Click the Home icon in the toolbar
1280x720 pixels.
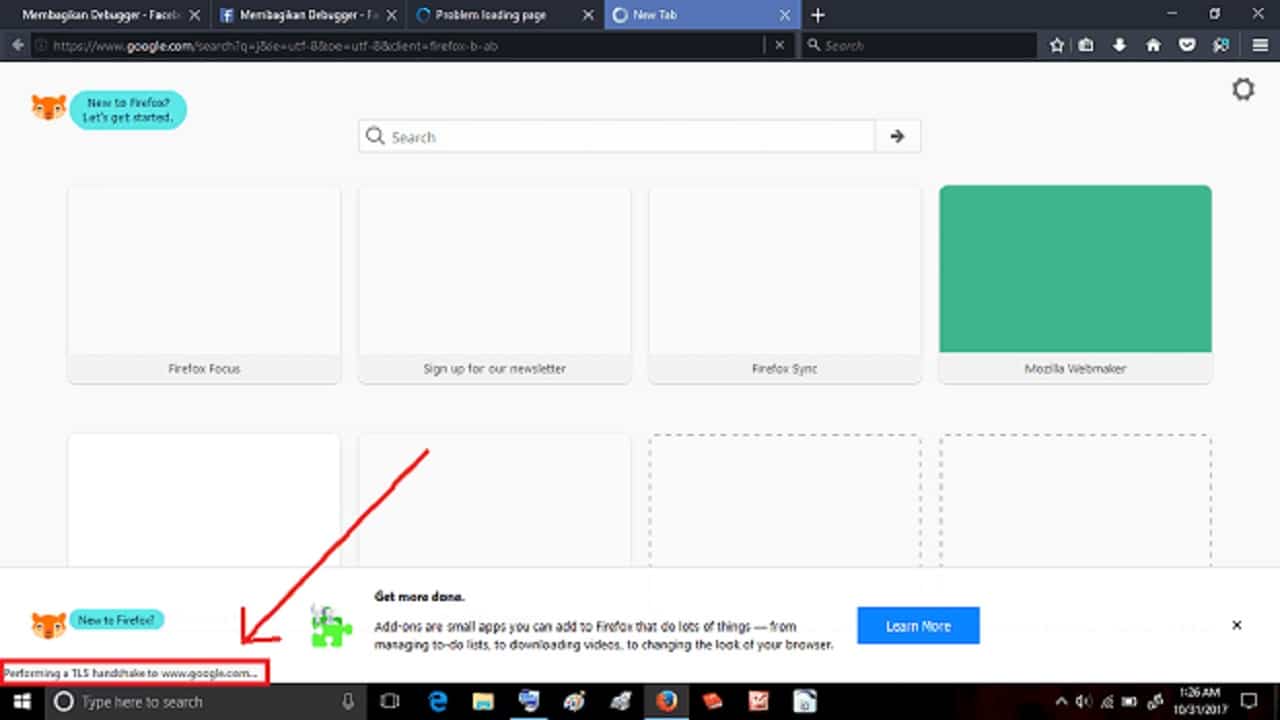pyautogui.click(x=1153, y=45)
